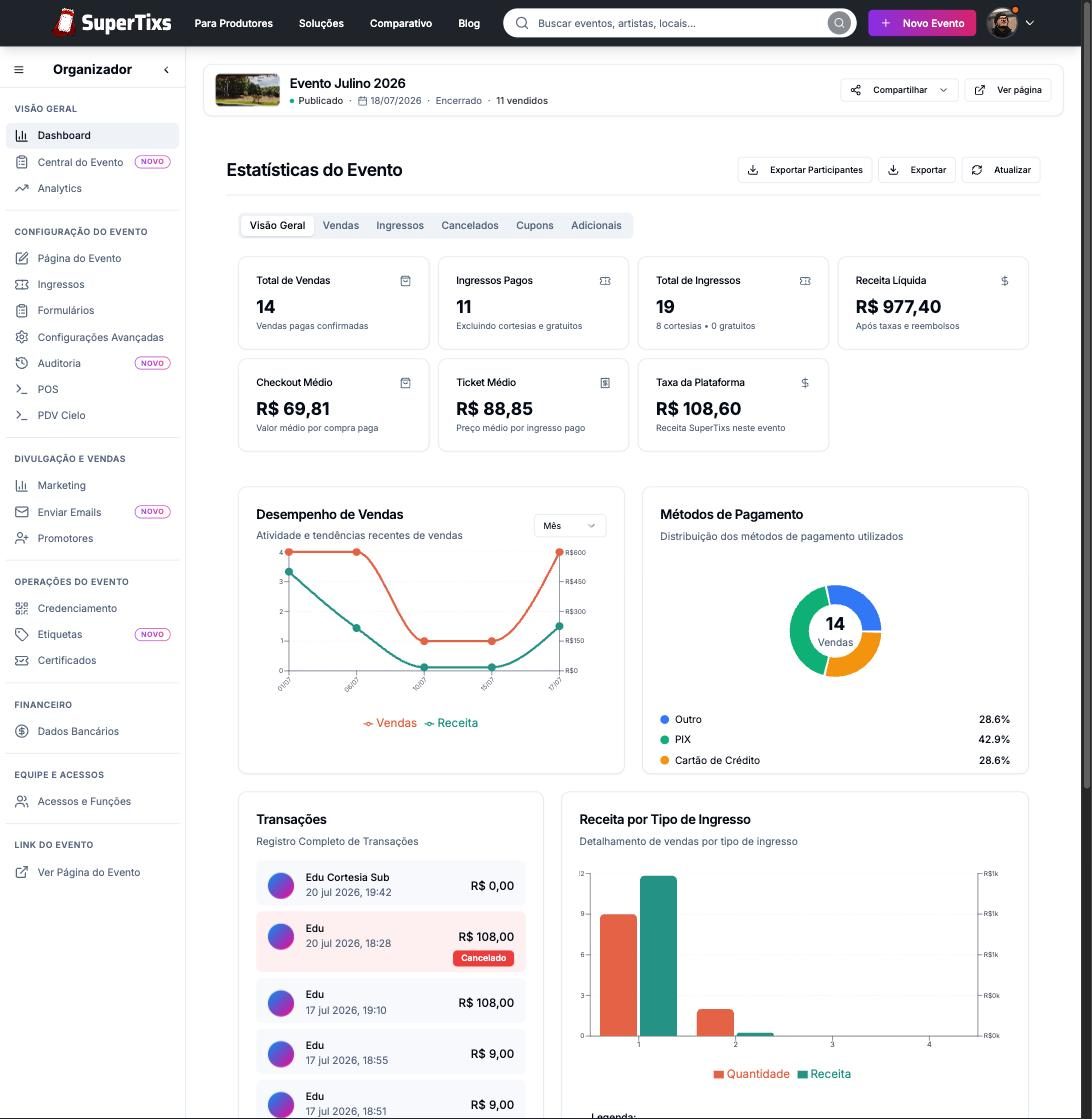Expand the account menu arrow beside avatar
Viewport: 1092px width, 1119px height.
coord(1030,23)
